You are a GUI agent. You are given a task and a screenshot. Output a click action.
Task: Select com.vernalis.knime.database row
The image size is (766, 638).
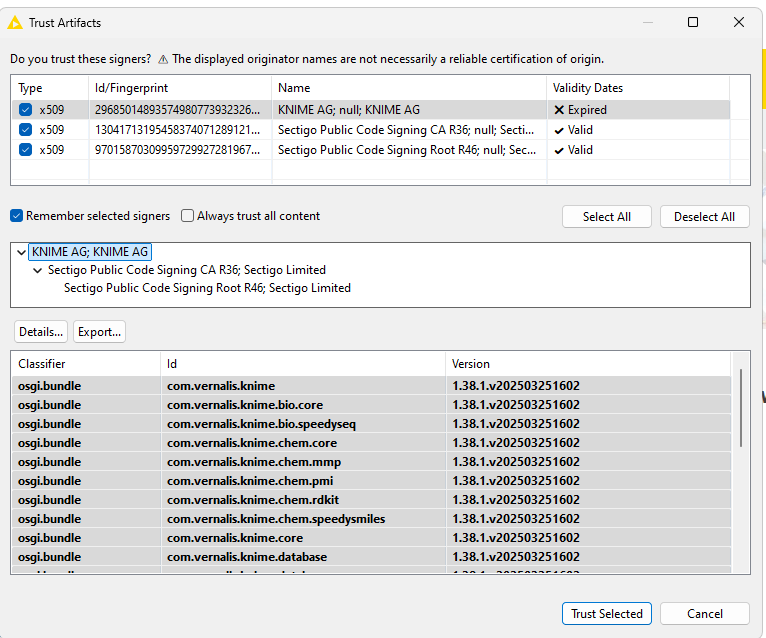(x=371, y=557)
